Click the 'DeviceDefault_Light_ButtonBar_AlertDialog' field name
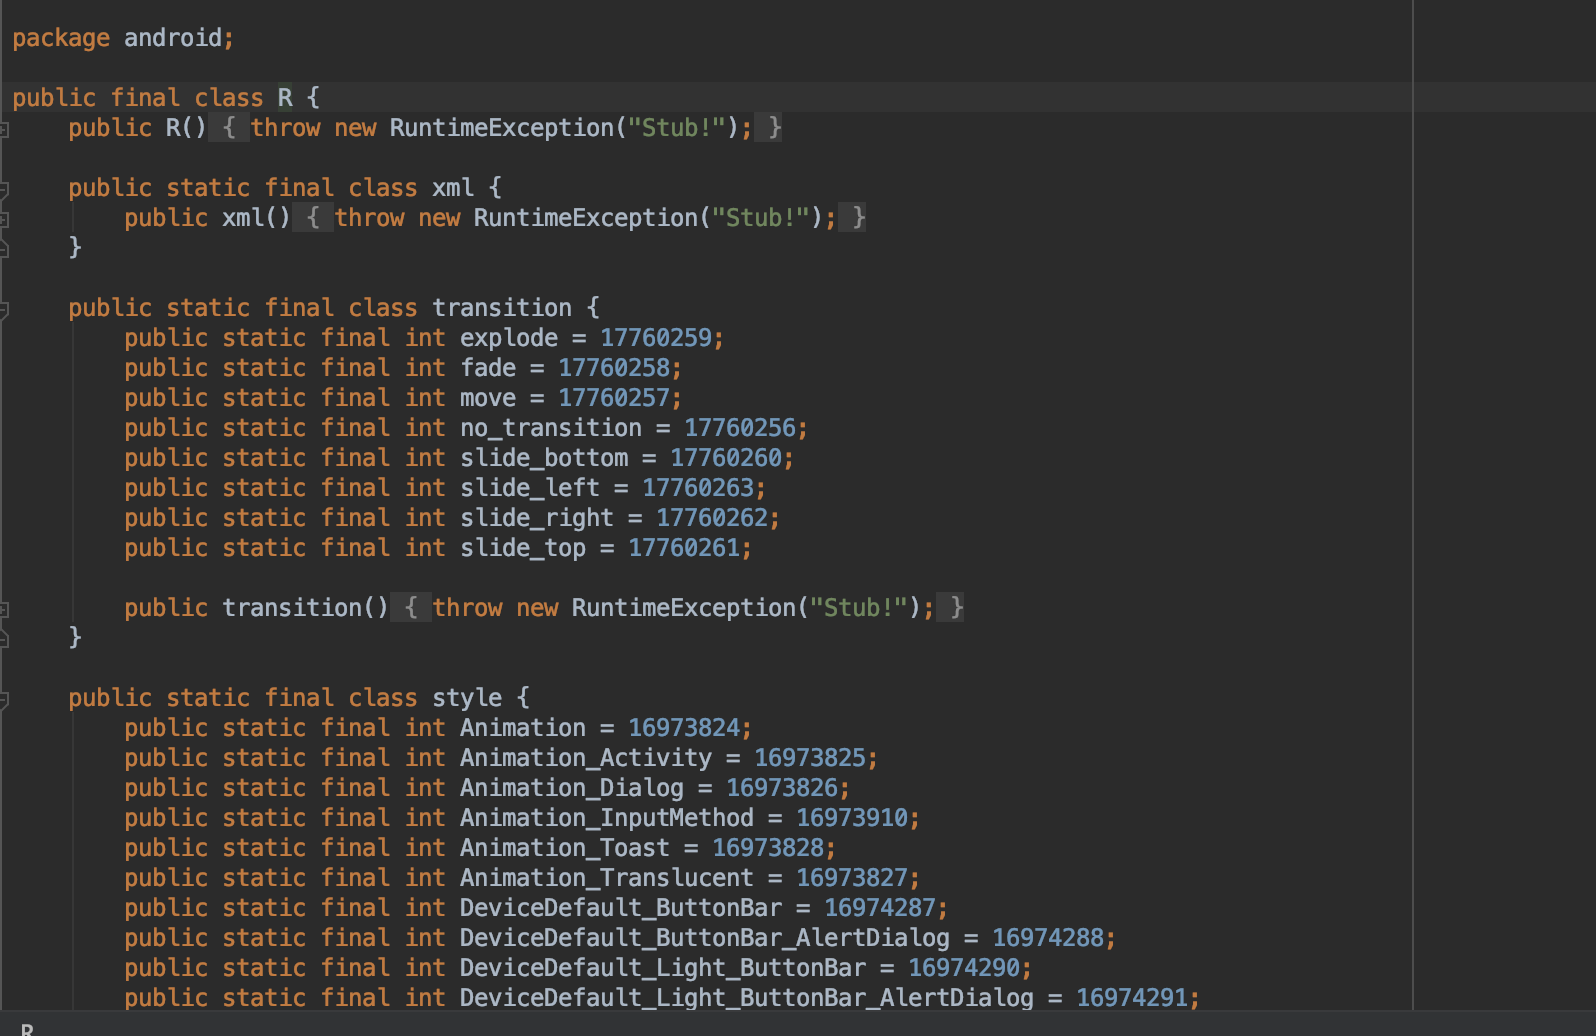1596x1036 pixels. [x=747, y=998]
